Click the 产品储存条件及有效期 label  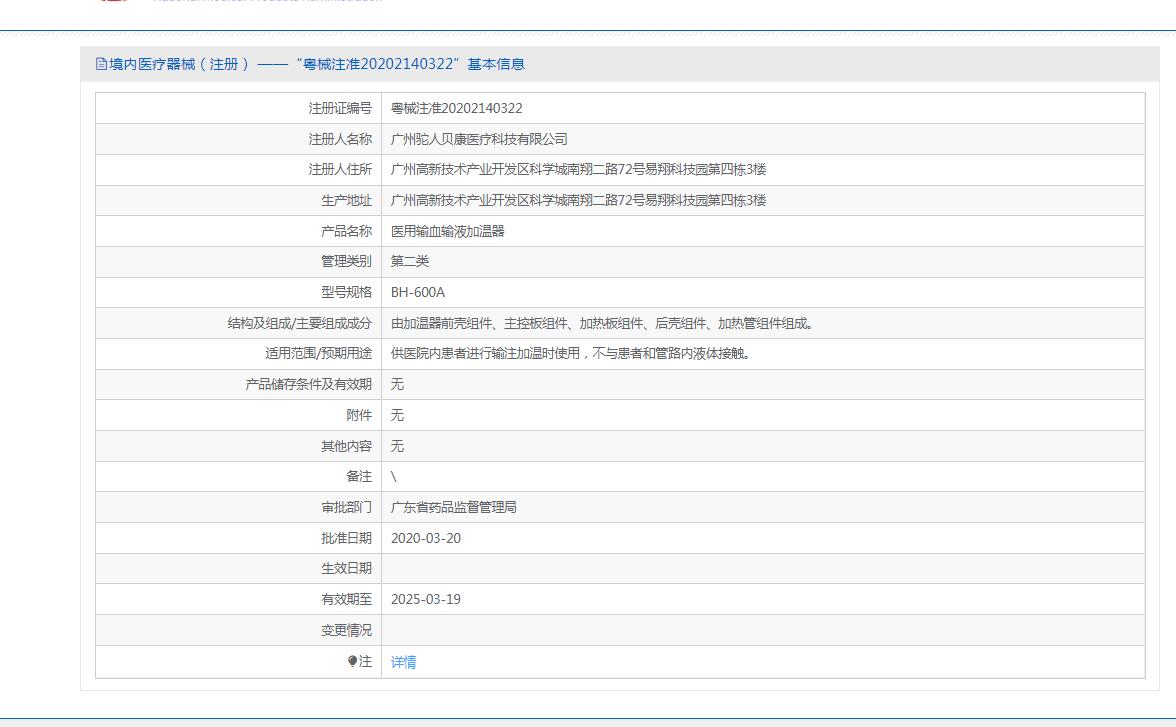pos(309,384)
